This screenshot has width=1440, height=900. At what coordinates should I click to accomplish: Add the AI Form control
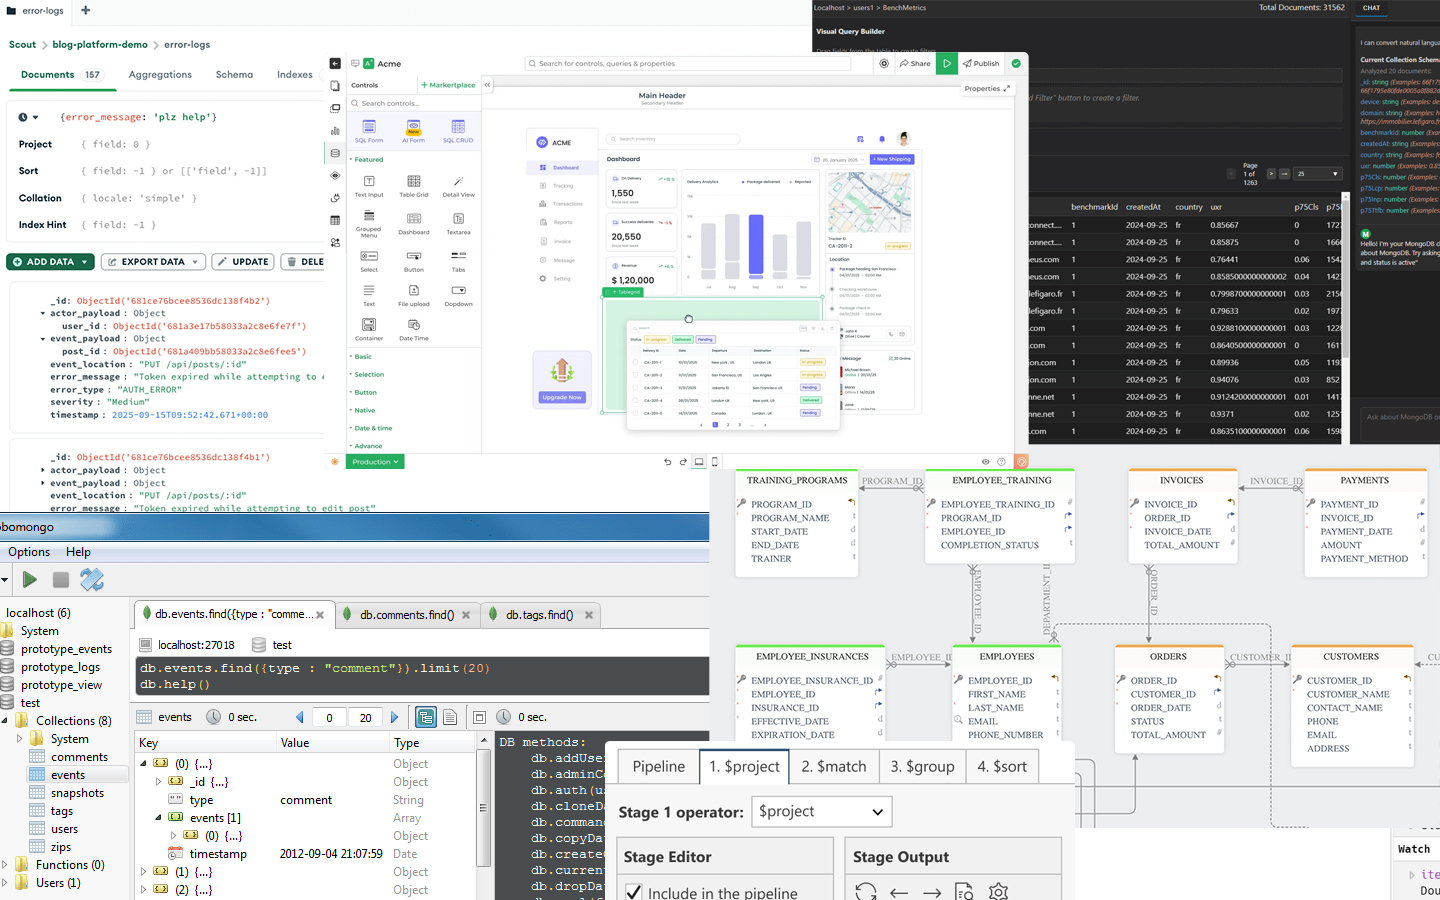pos(413,131)
